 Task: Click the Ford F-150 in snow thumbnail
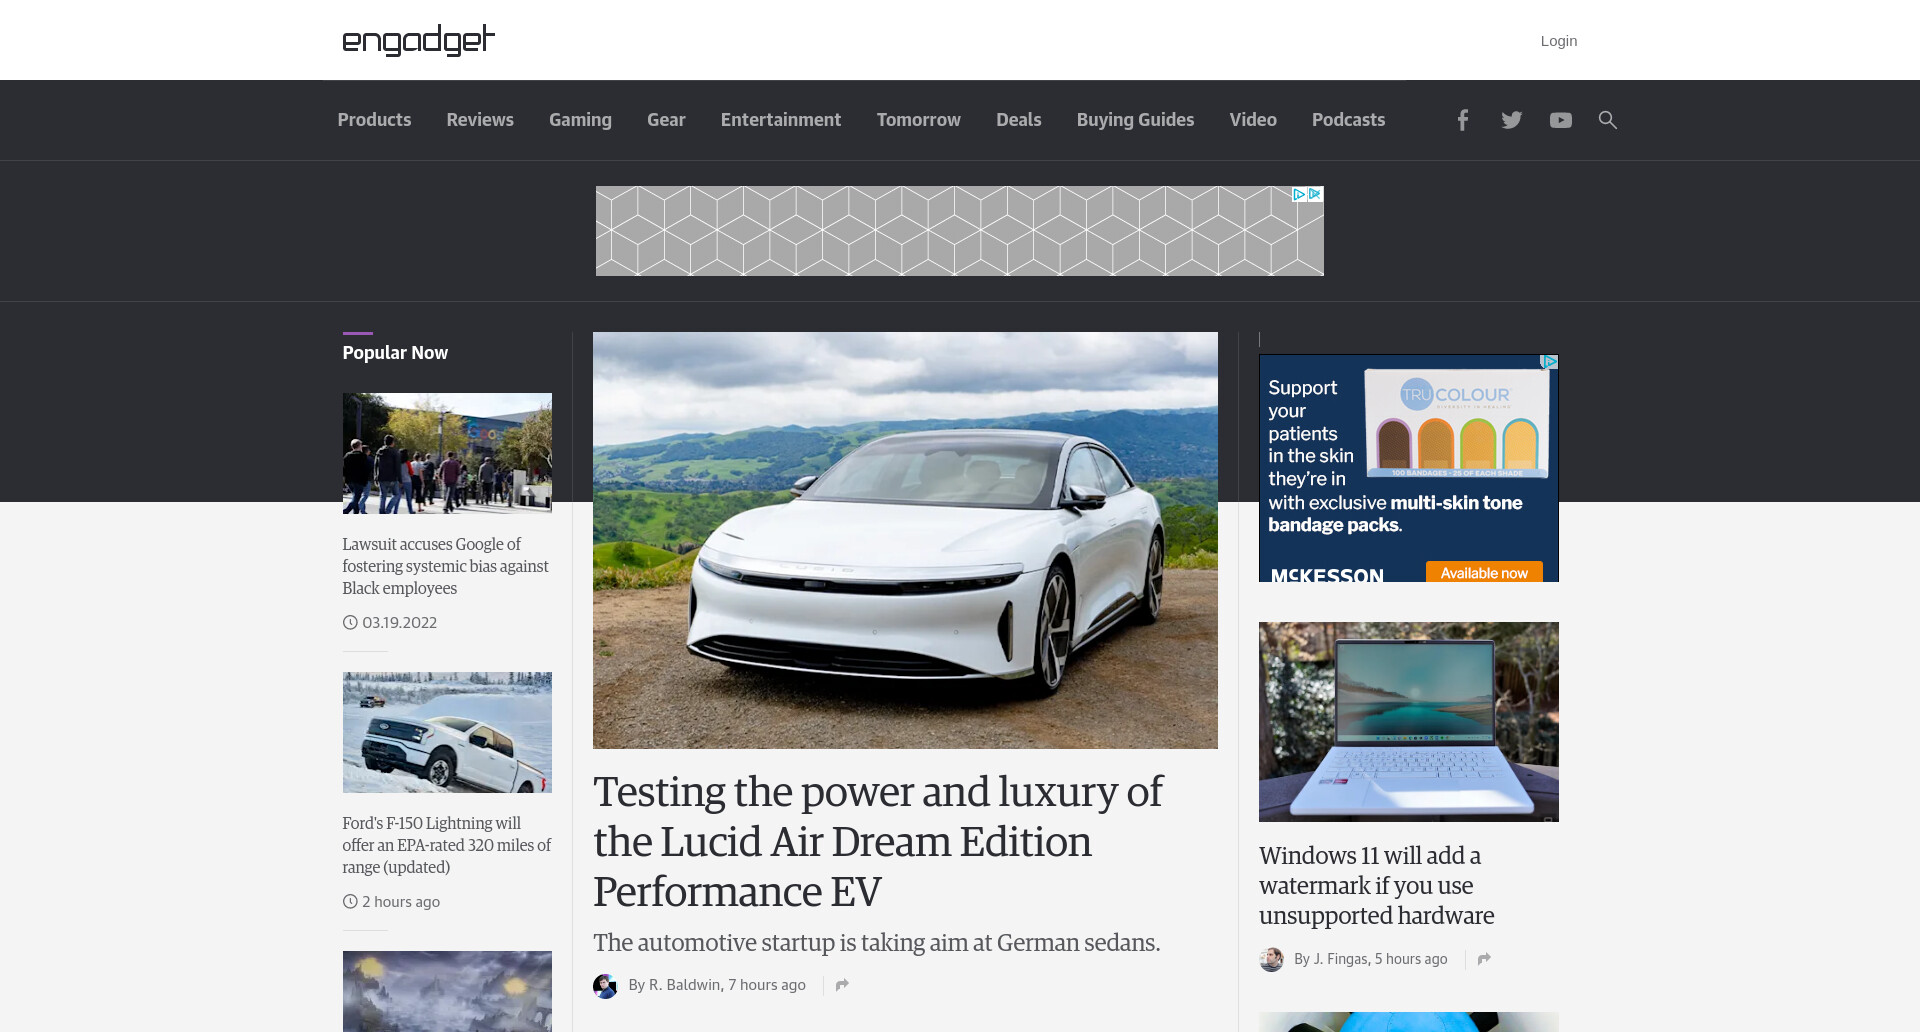447,732
